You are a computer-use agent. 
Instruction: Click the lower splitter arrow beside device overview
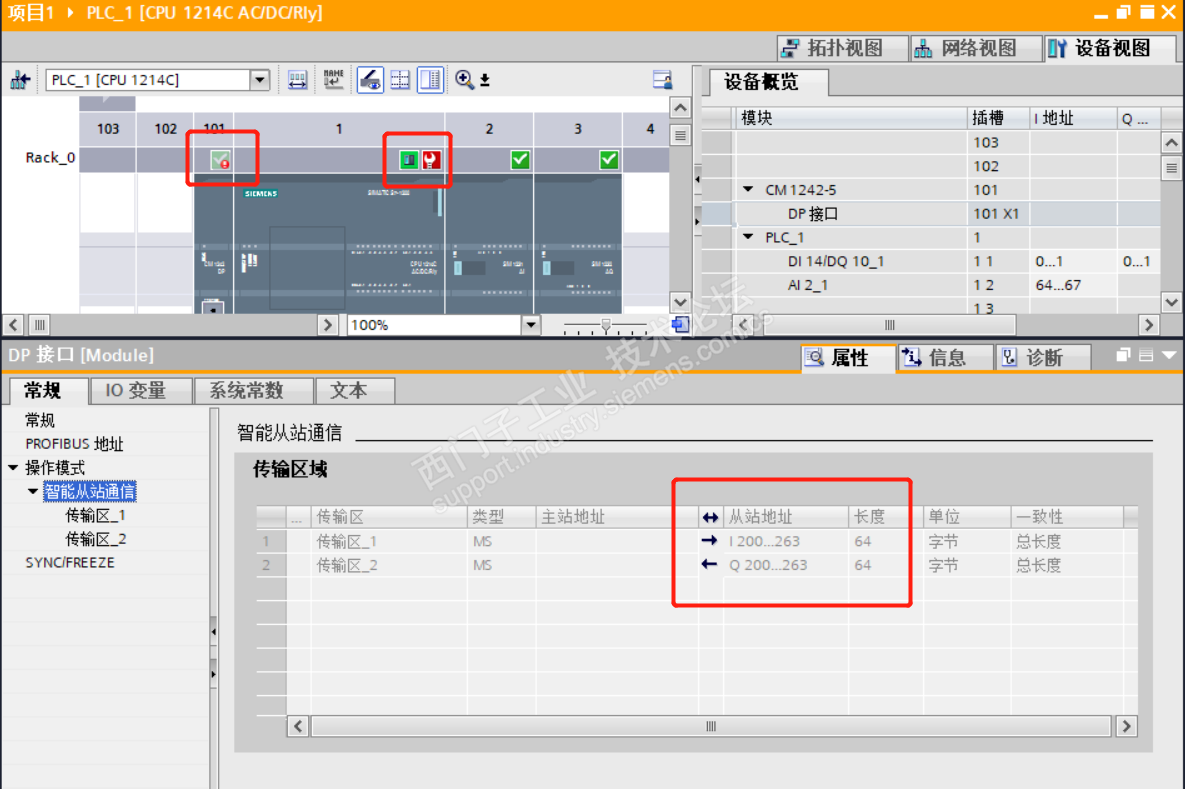[x=697, y=221]
